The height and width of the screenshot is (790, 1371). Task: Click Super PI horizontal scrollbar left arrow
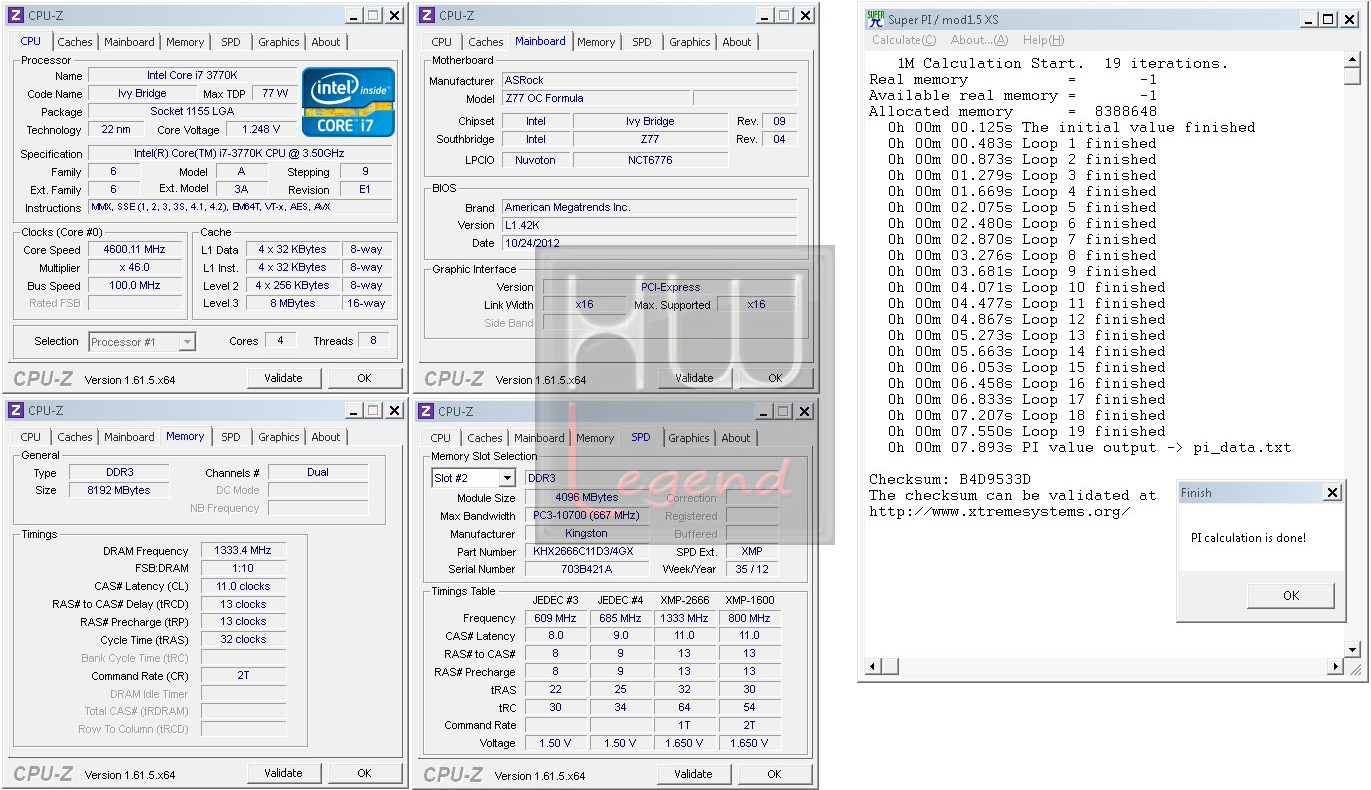873,667
